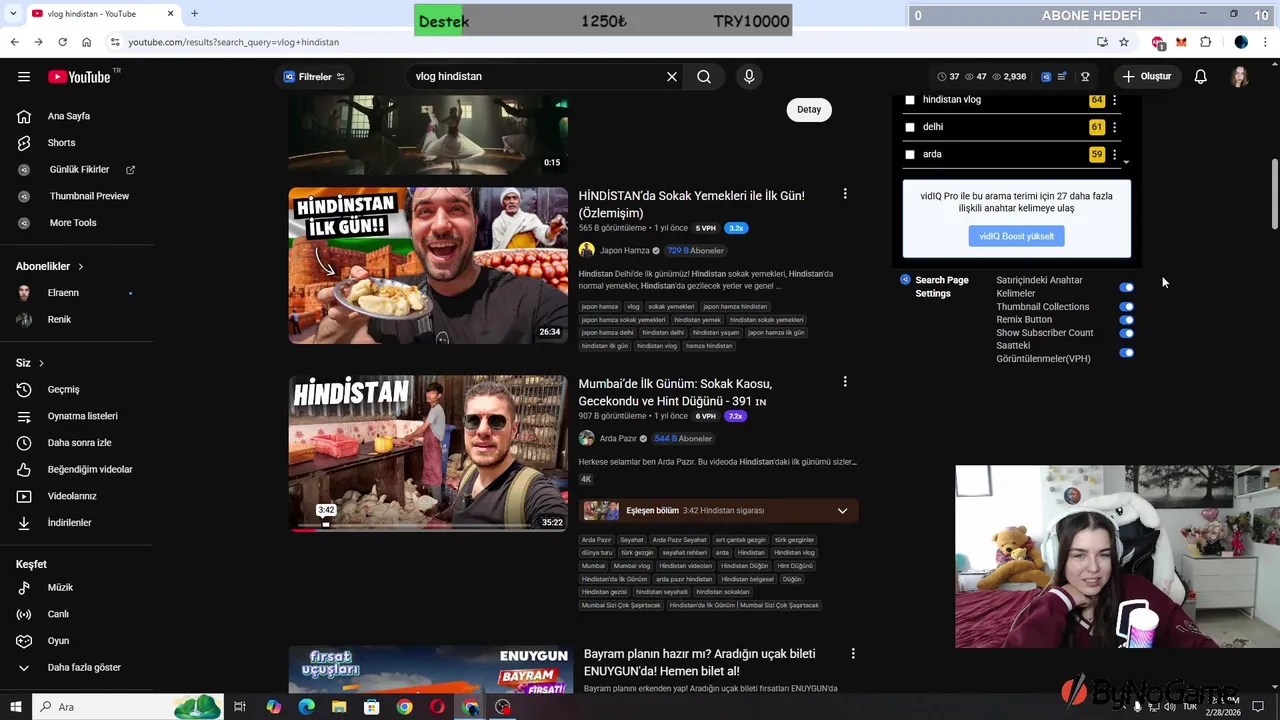
Task: Open Microsoft Edge from the taskbar
Action: (306, 707)
